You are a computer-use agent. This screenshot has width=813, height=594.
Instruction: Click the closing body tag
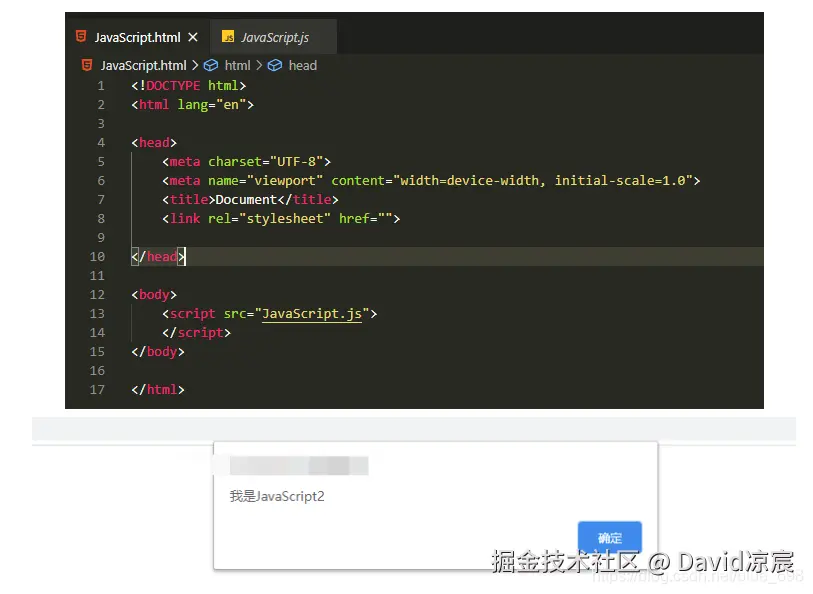tap(158, 352)
